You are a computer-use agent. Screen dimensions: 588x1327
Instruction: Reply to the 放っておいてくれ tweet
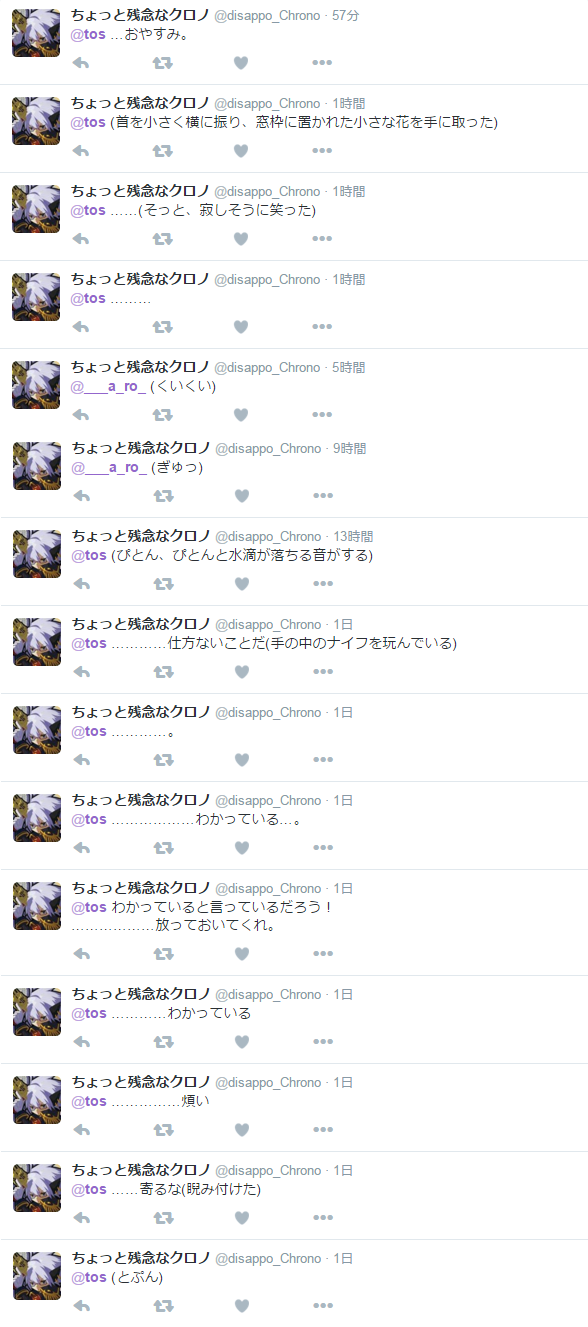82,954
